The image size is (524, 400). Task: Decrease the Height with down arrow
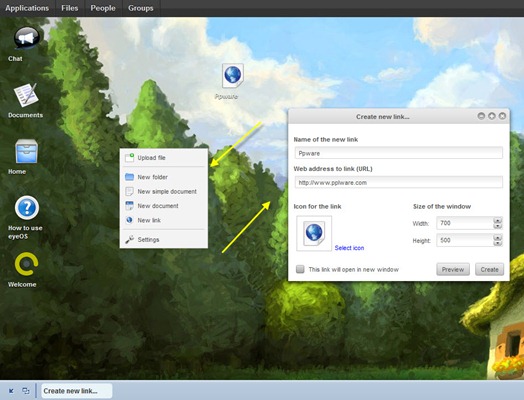pyautogui.click(x=498, y=244)
